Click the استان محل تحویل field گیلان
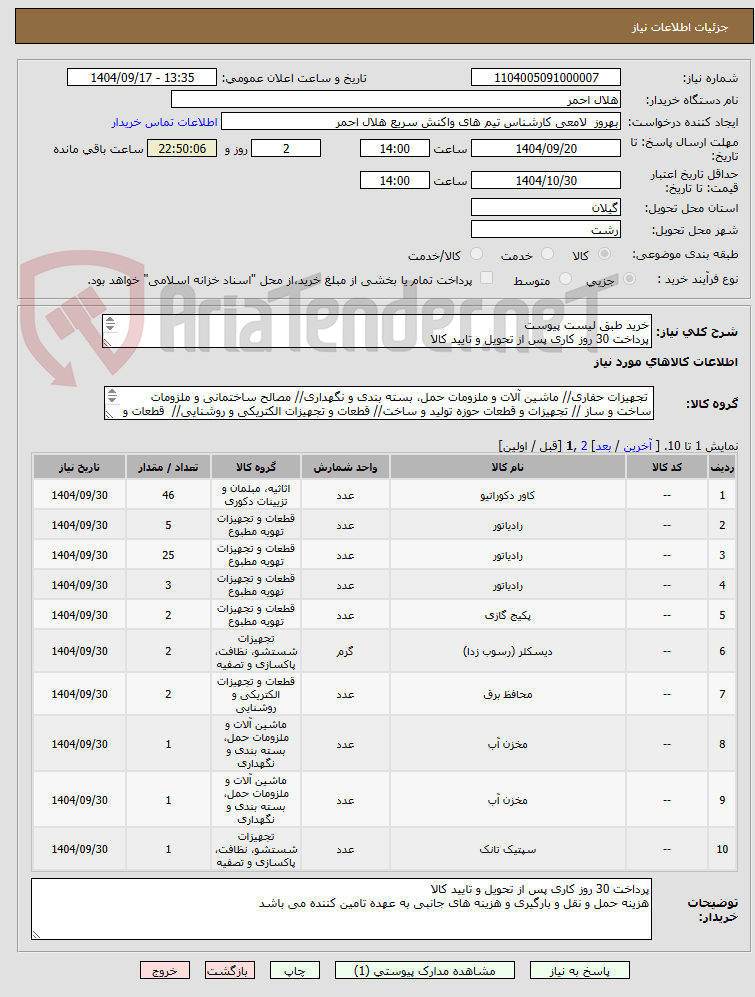 click(x=546, y=208)
